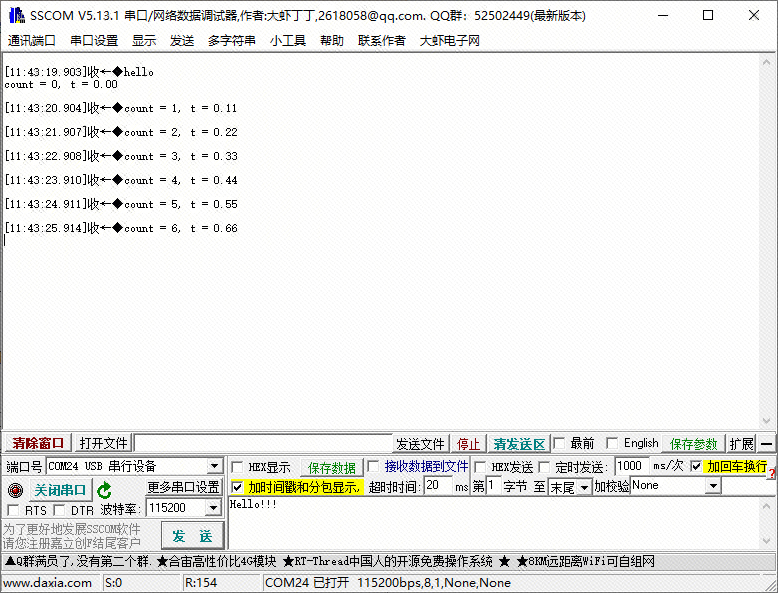The width and height of the screenshot is (778, 593).
Task: Click the 停止 button
Action: 468,444
